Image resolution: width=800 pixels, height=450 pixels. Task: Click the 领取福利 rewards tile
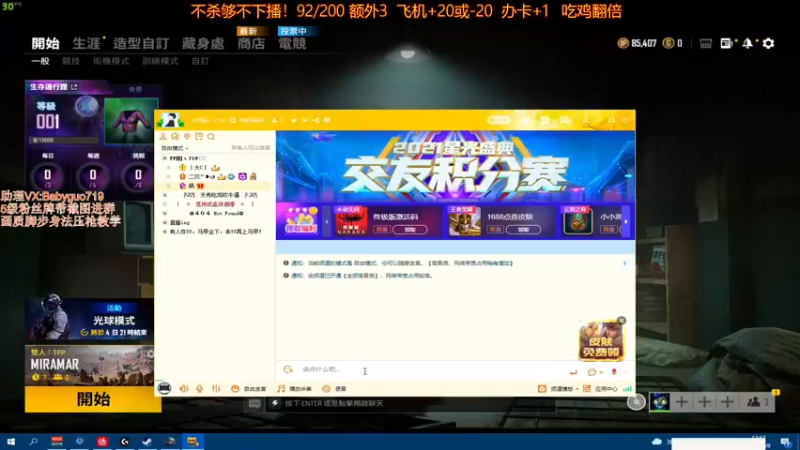coord(301,221)
